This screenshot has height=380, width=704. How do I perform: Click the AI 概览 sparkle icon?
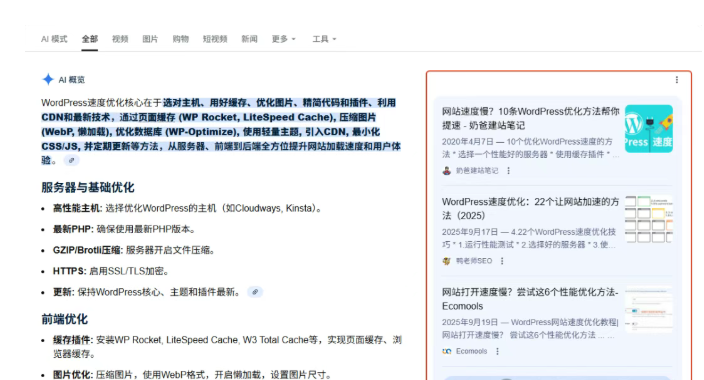pyautogui.click(x=48, y=80)
